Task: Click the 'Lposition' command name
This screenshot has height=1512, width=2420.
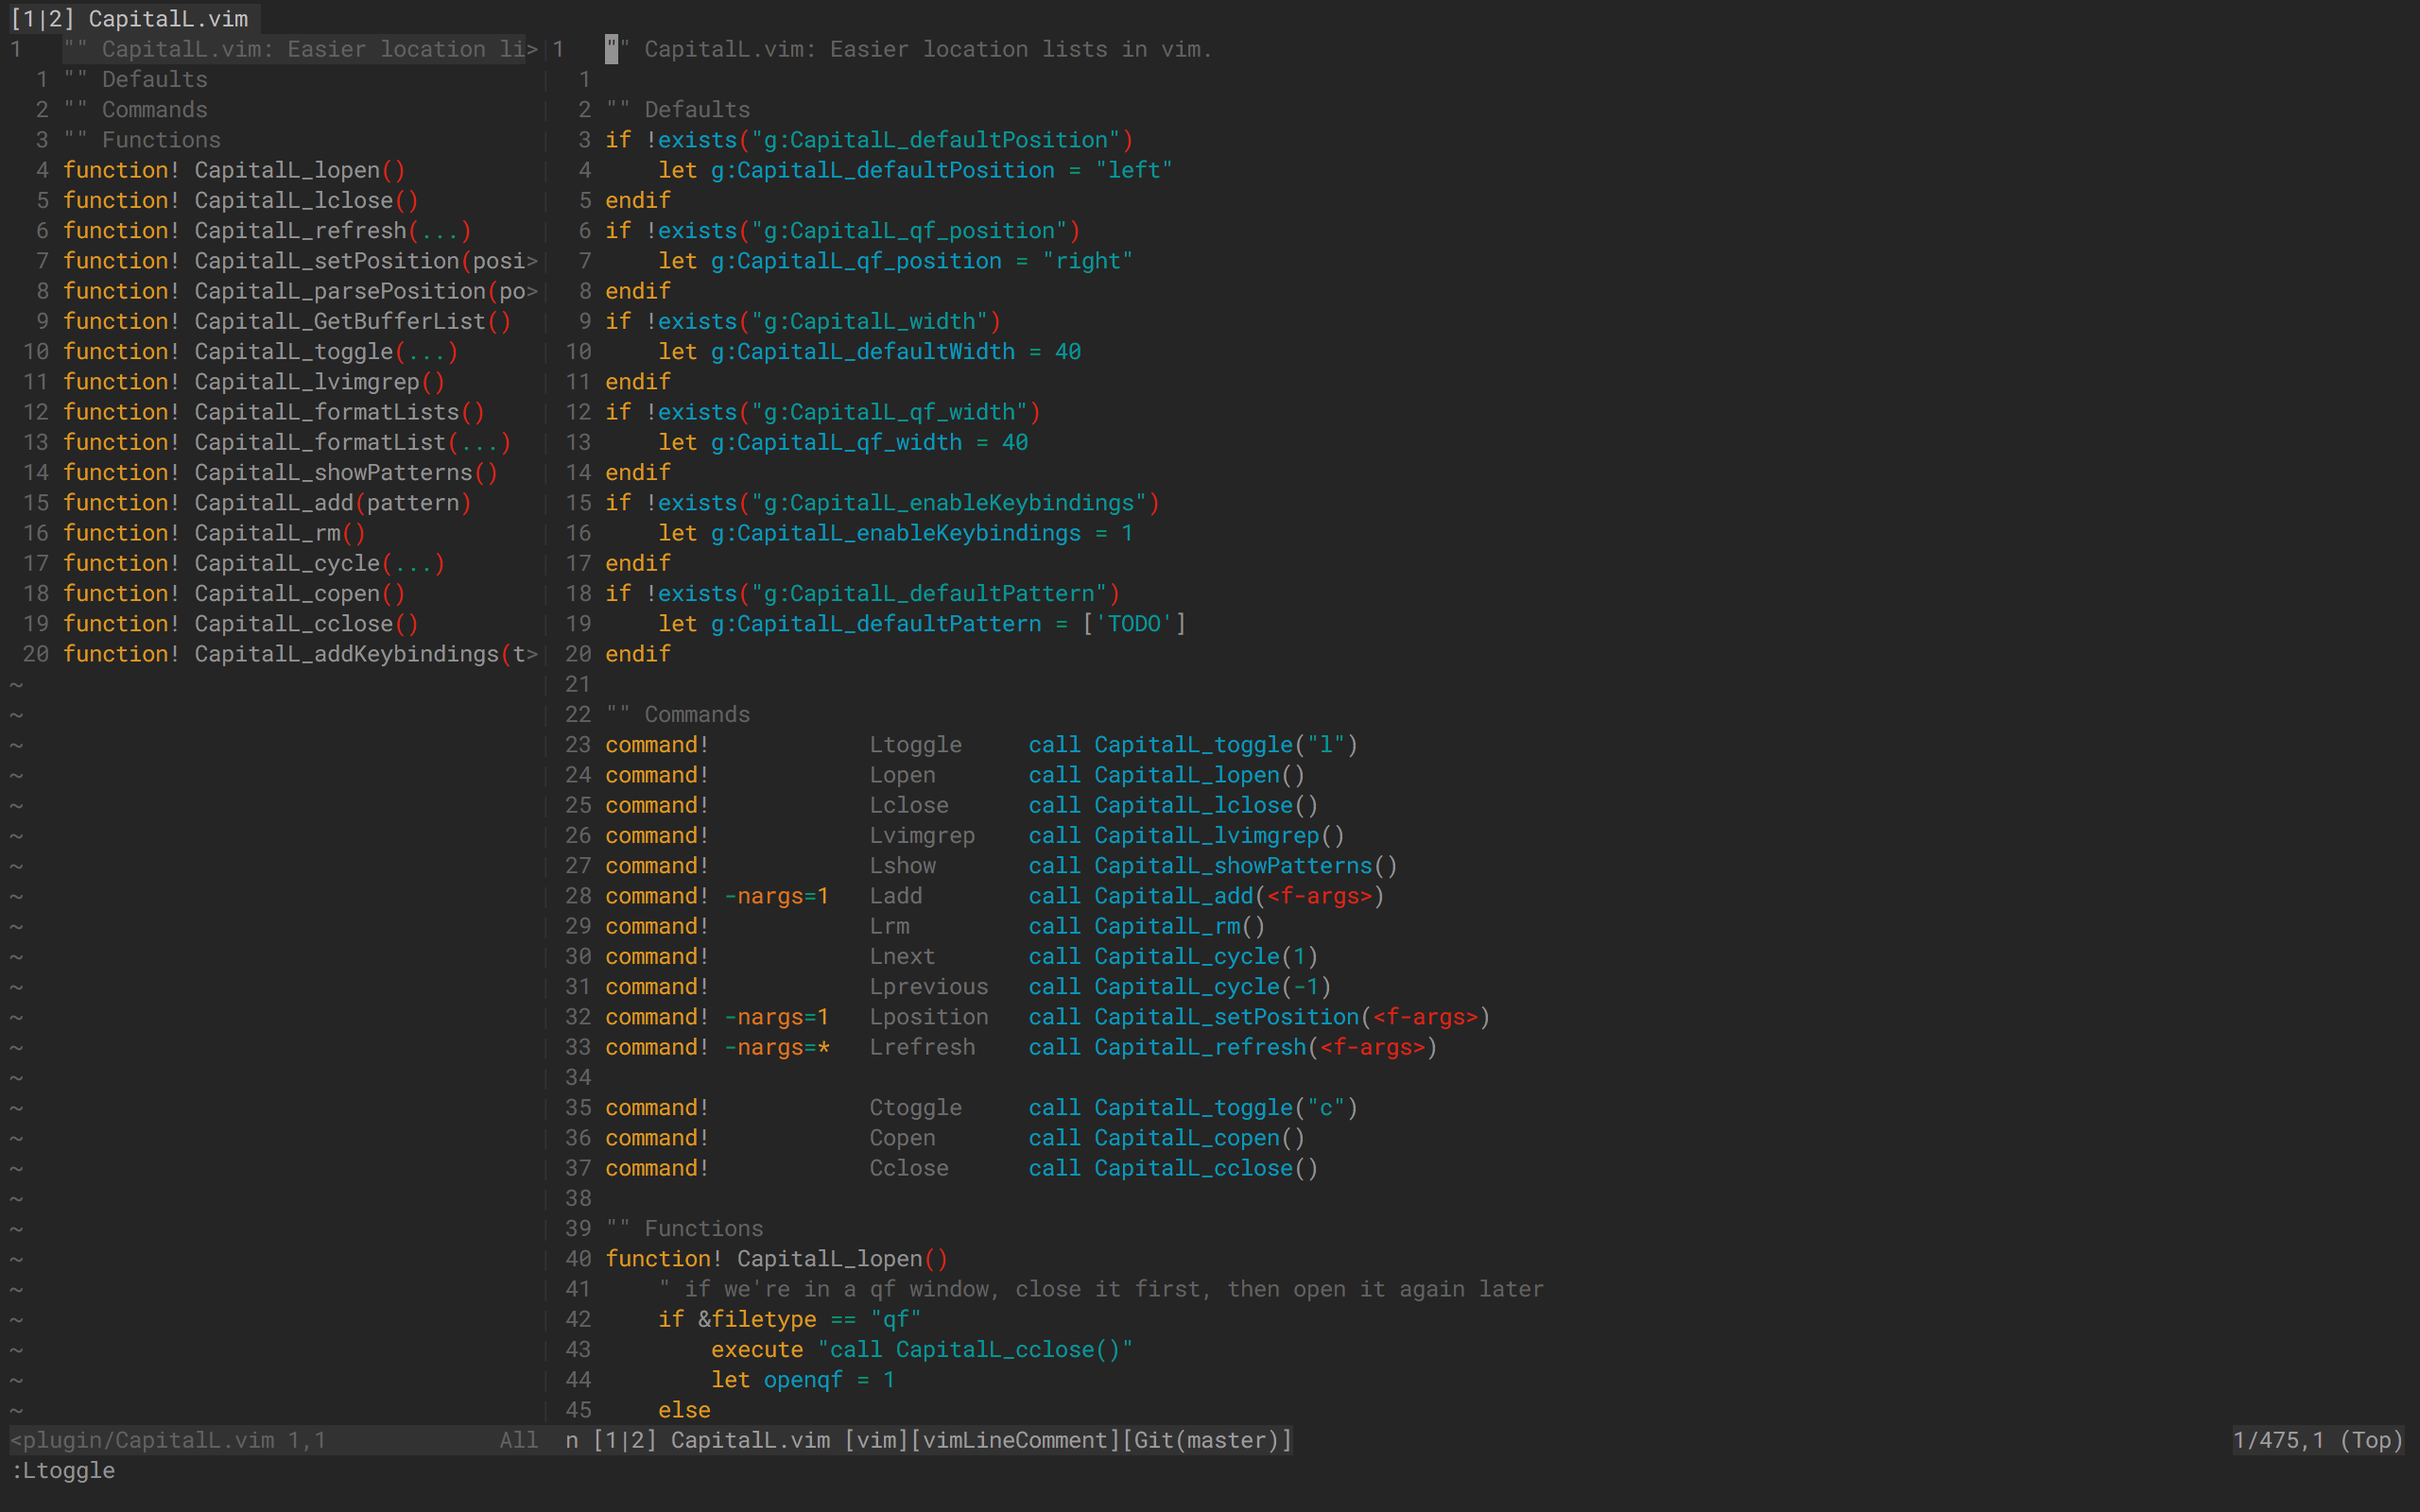Action: click(928, 1017)
